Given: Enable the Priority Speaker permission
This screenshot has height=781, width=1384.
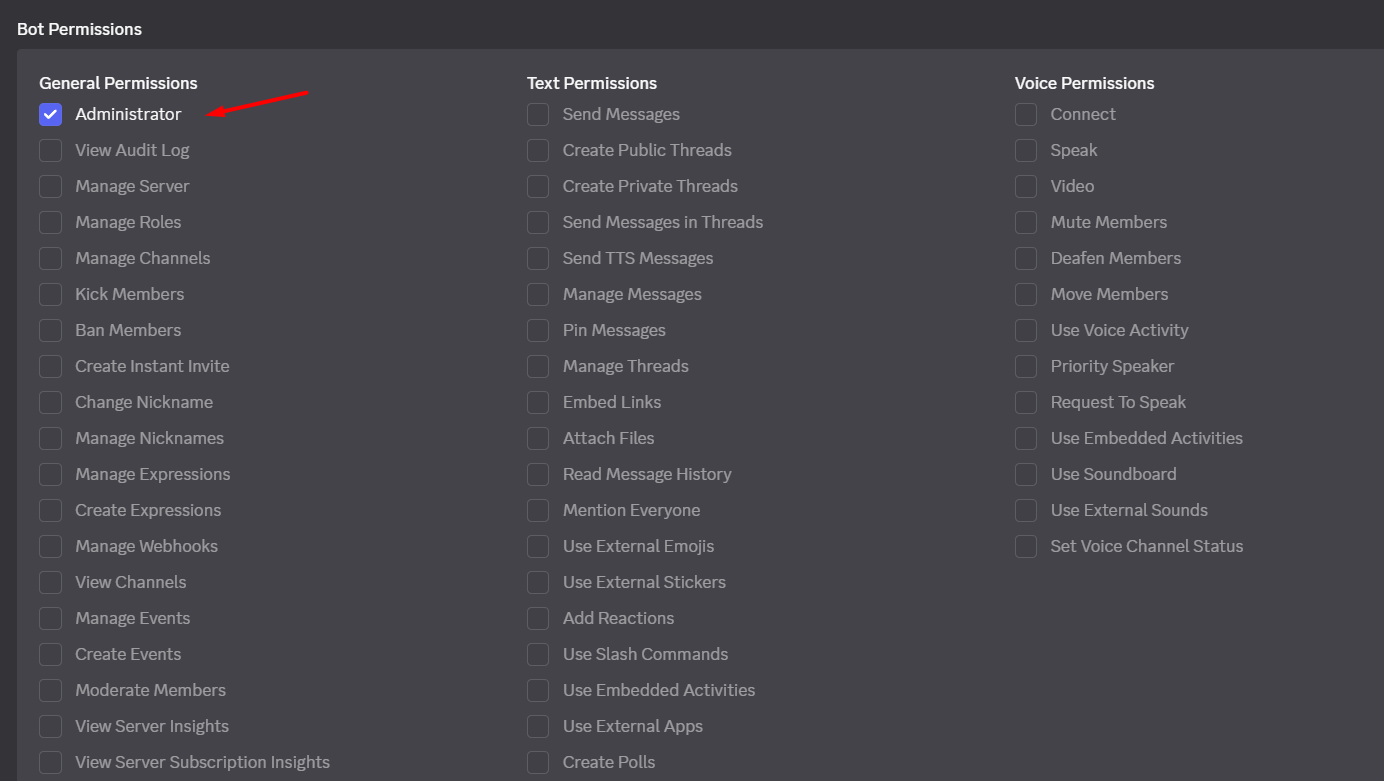Looking at the screenshot, I should (x=1026, y=366).
